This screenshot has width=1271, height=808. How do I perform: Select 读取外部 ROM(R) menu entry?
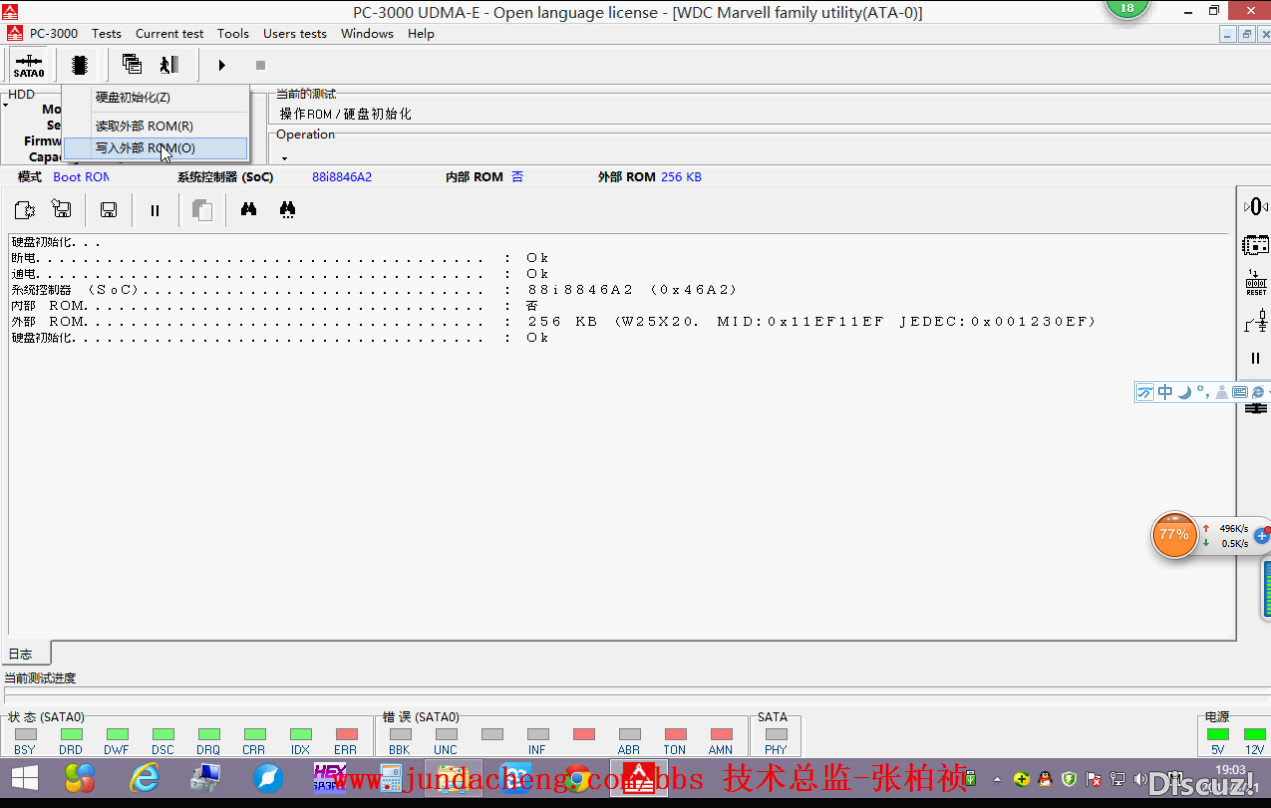(155, 126)
